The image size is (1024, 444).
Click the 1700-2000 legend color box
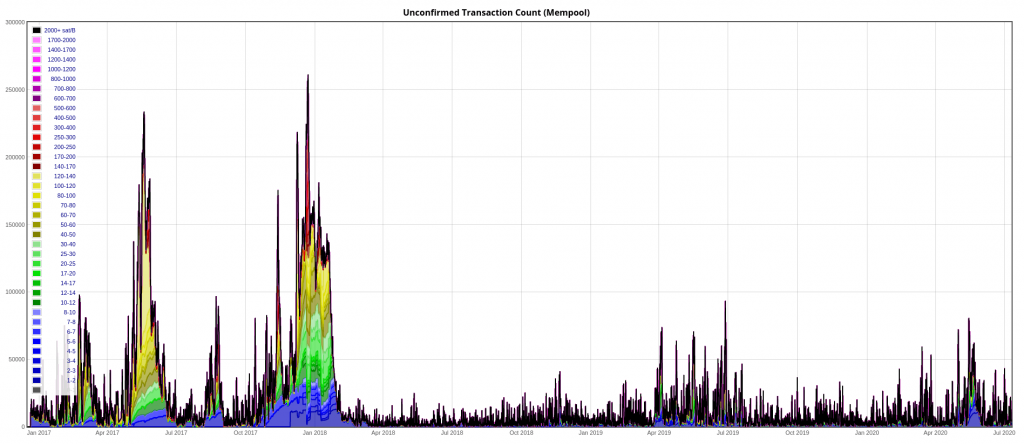37,40
